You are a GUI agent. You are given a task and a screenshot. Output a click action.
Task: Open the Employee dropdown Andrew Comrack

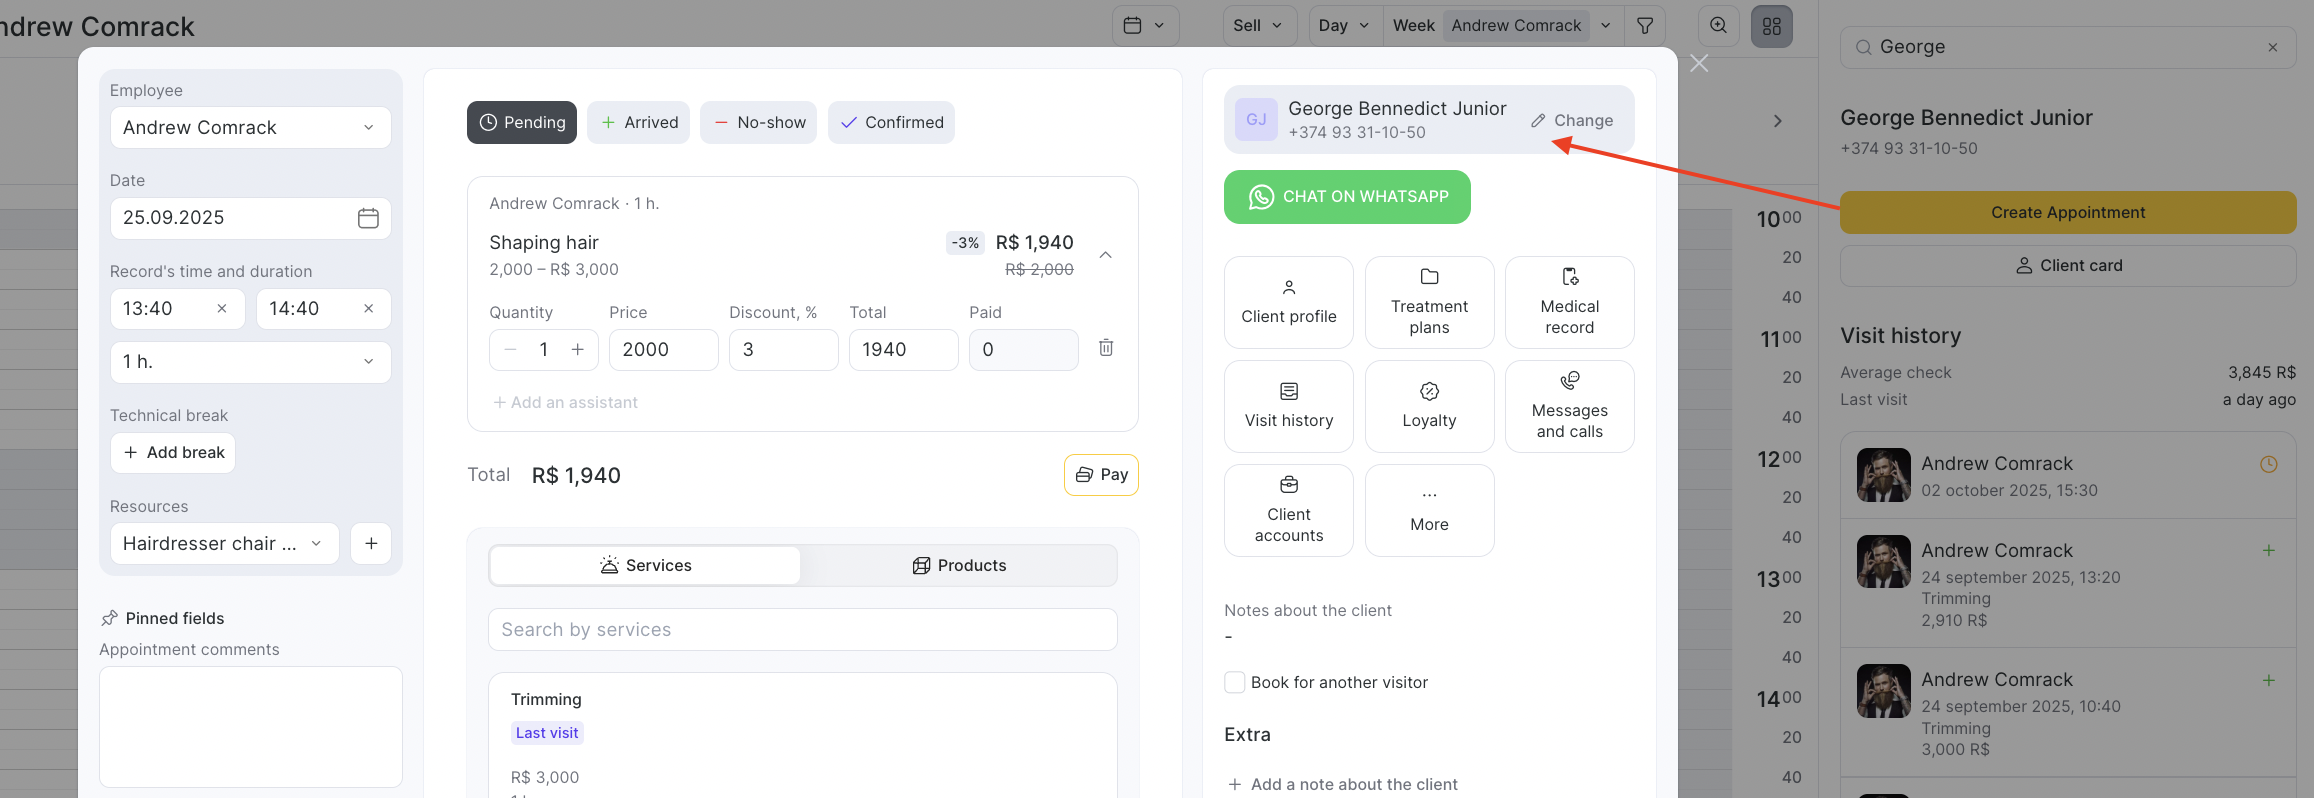point(250,128)
